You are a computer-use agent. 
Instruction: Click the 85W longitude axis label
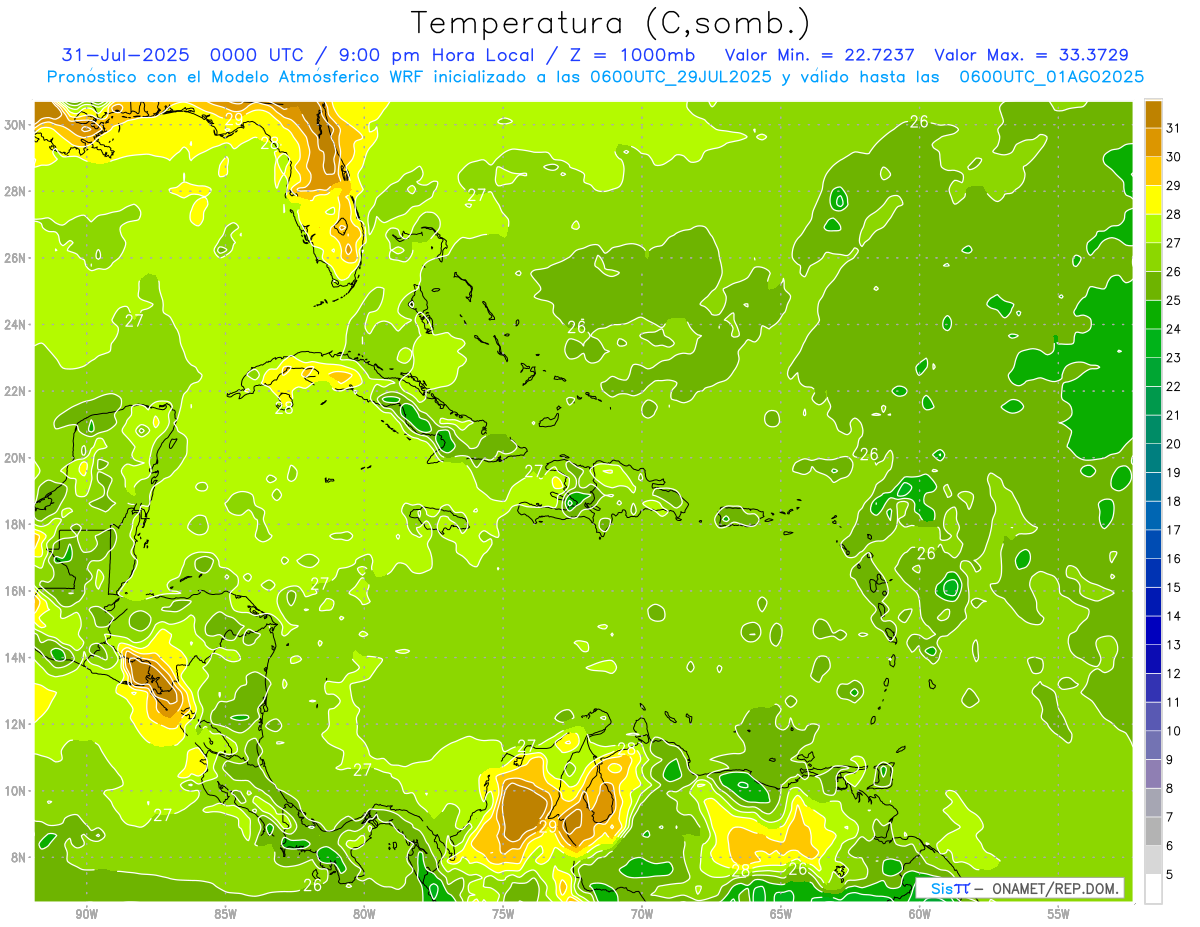point(225,914)
